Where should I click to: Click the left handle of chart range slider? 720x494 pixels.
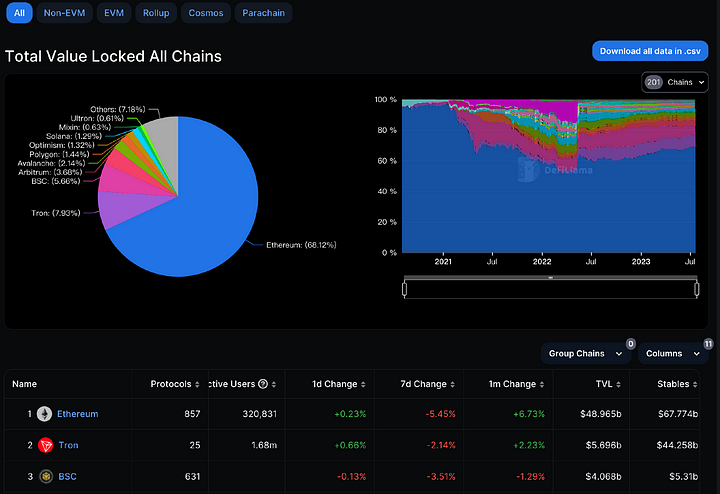(x=403, y=289)
